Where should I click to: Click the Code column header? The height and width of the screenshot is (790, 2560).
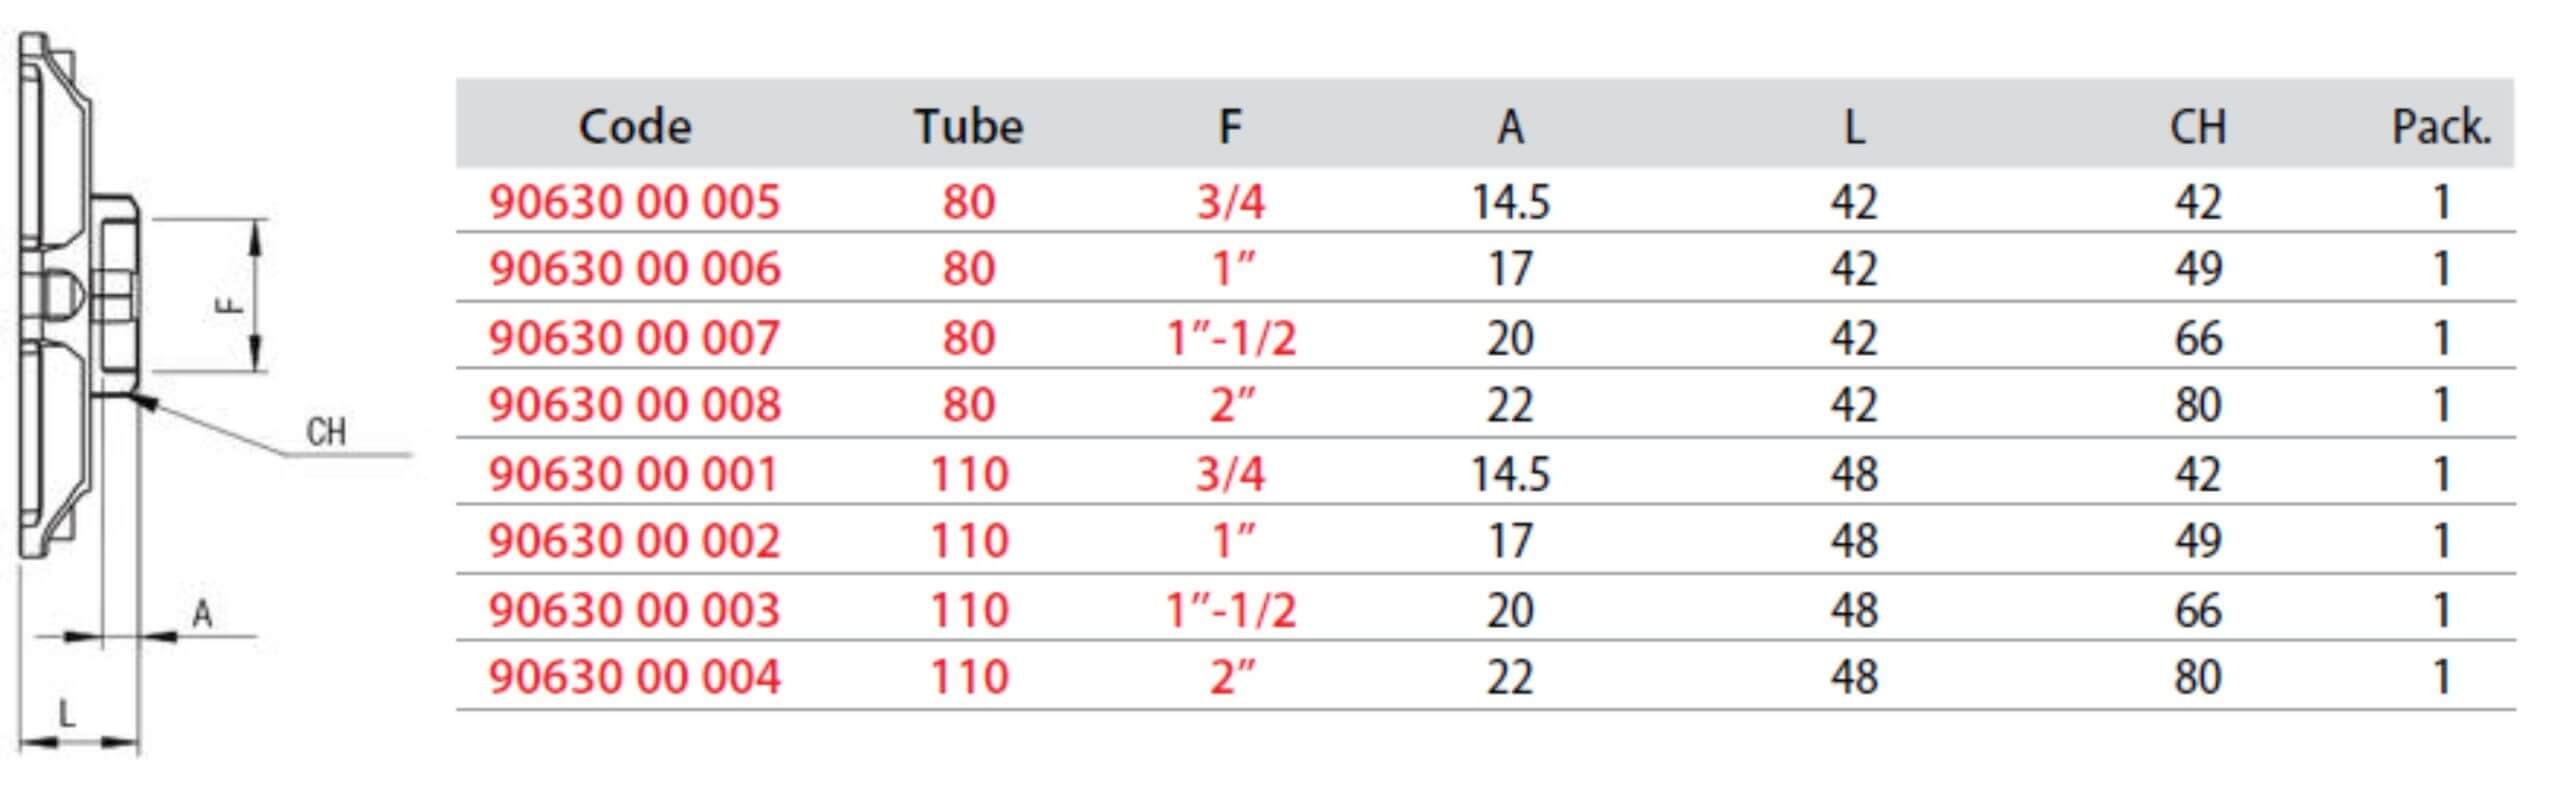pyautogui.click(x=635, y=127)
